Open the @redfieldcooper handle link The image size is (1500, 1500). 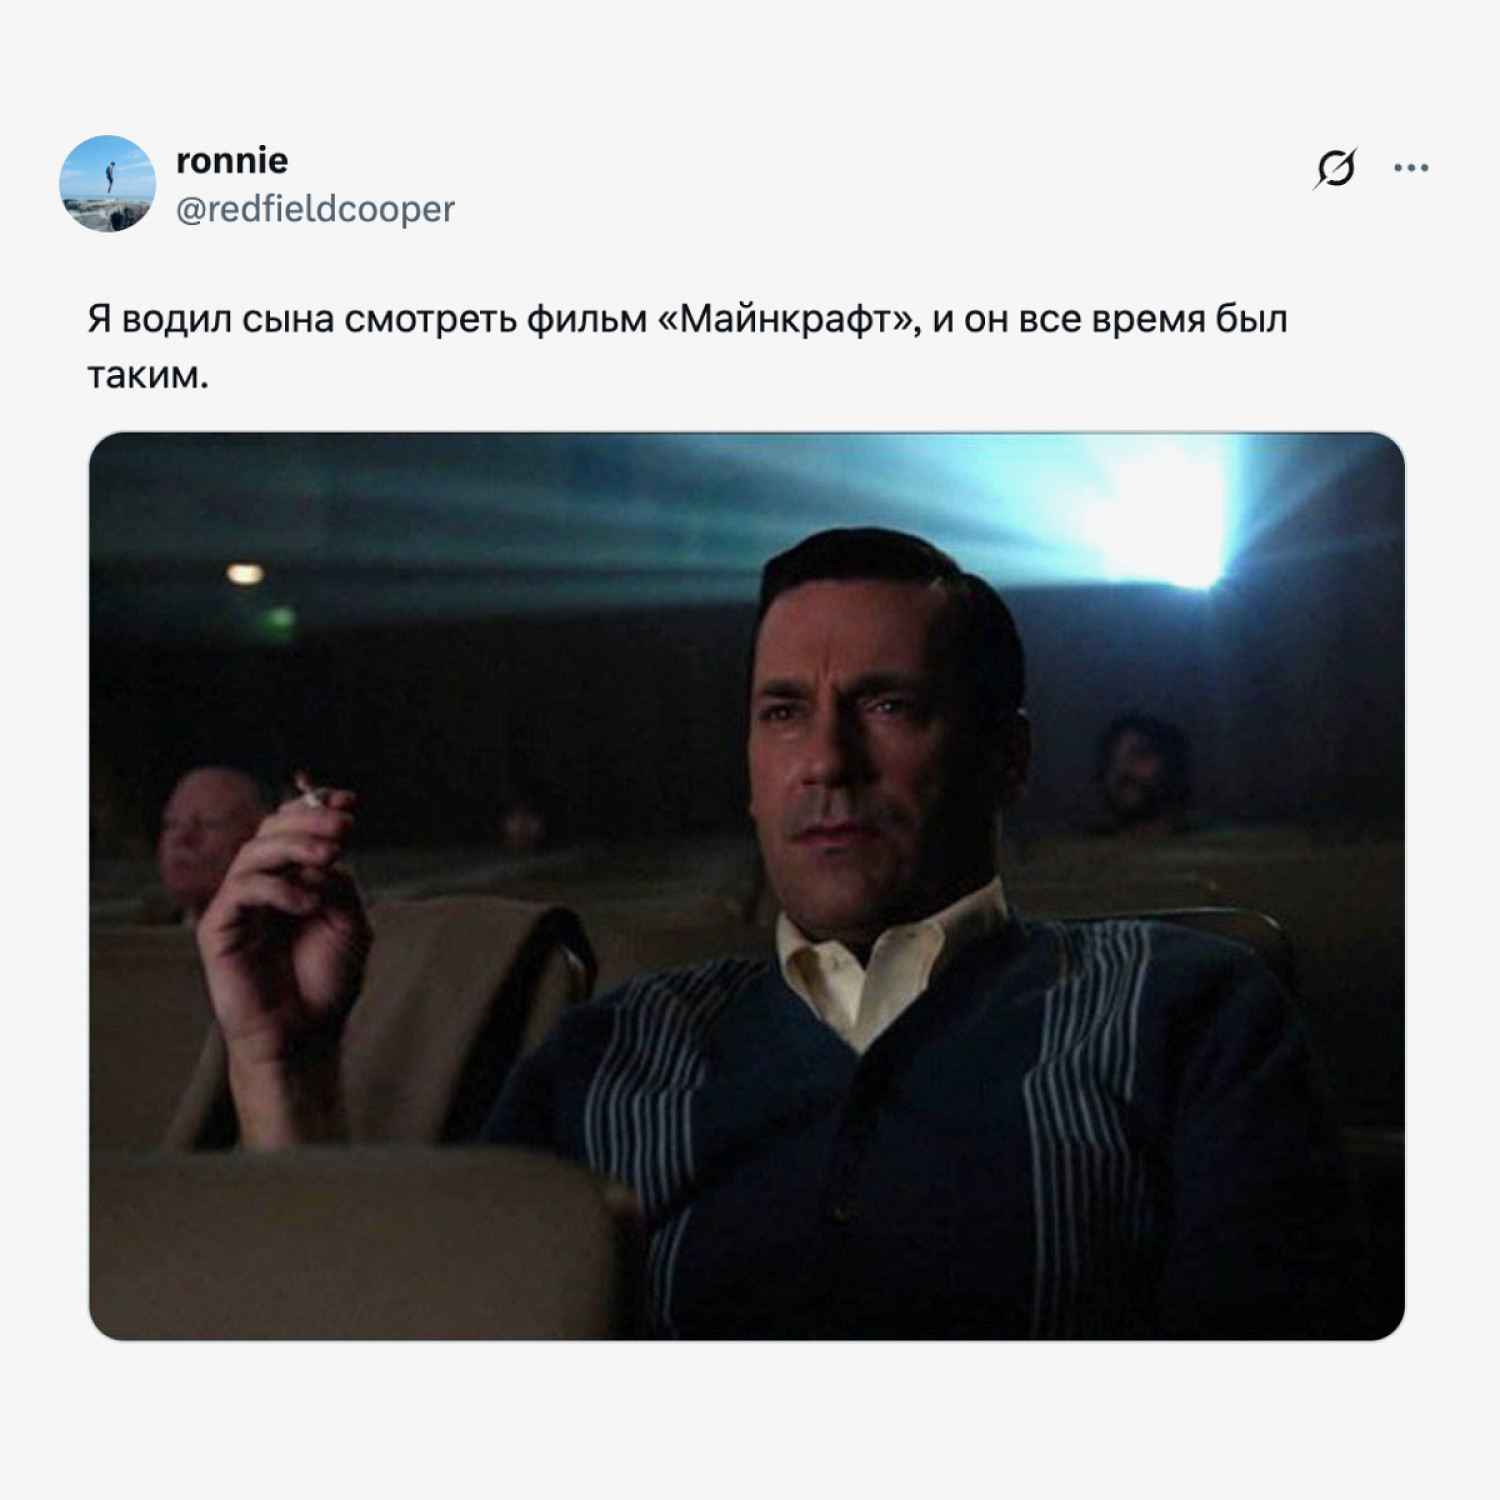coord(315,209)
